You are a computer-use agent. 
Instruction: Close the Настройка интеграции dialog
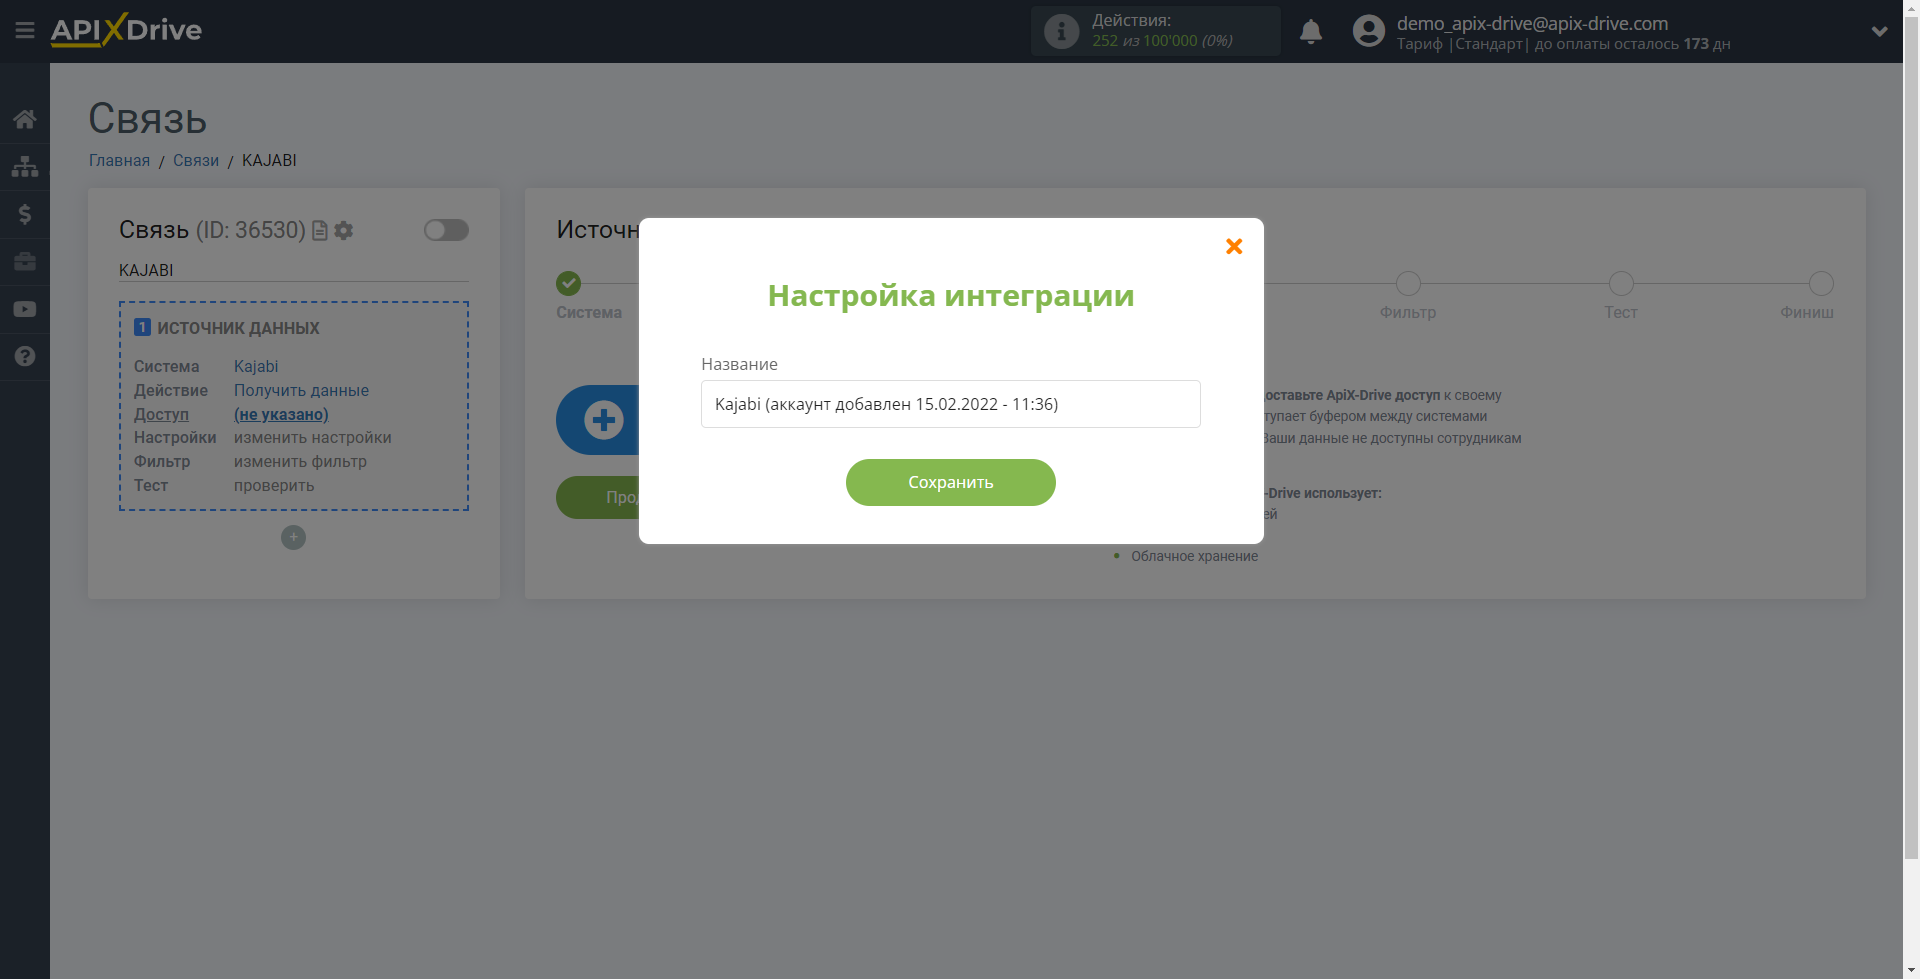(1234, 246)
